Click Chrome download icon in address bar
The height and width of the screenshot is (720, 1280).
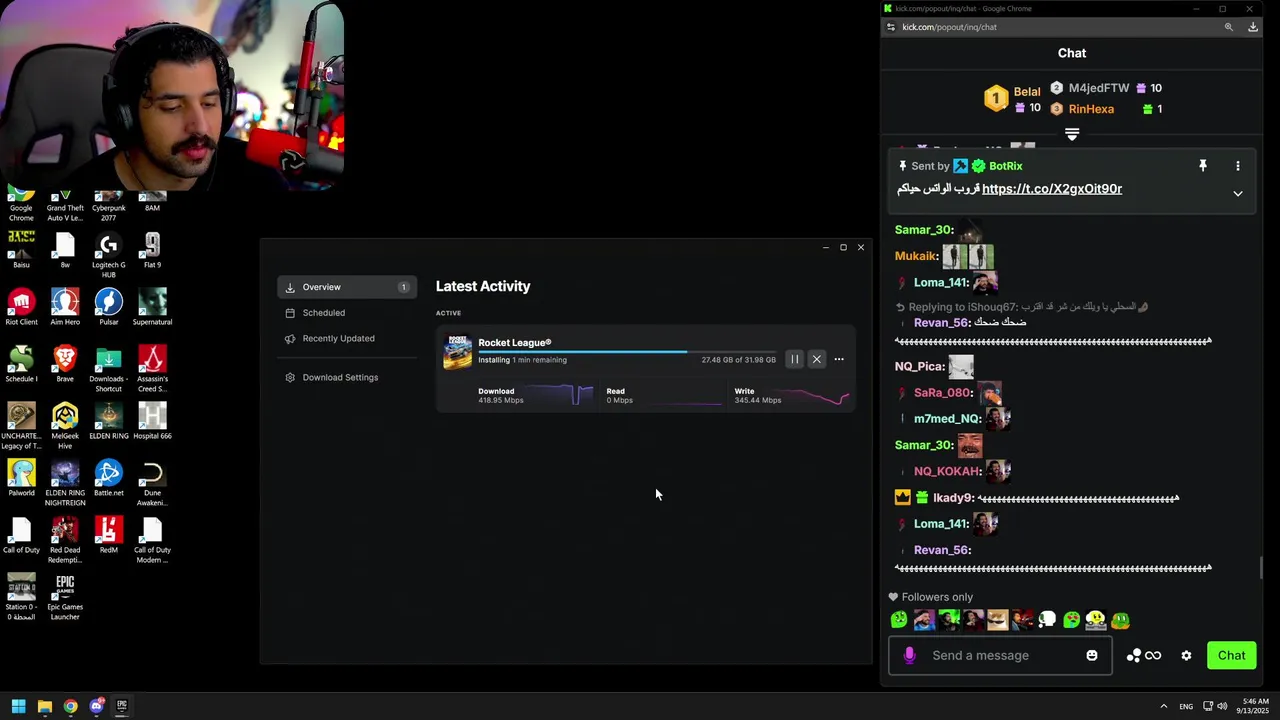point(1253,27)
